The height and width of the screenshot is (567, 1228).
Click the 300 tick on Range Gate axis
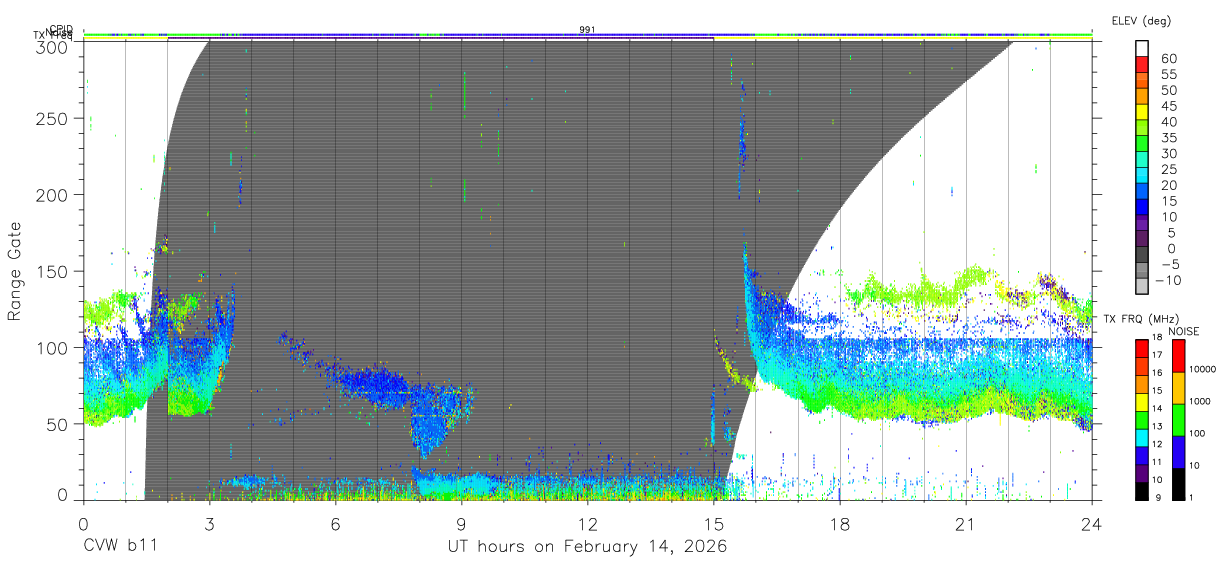tap(54, 46)
